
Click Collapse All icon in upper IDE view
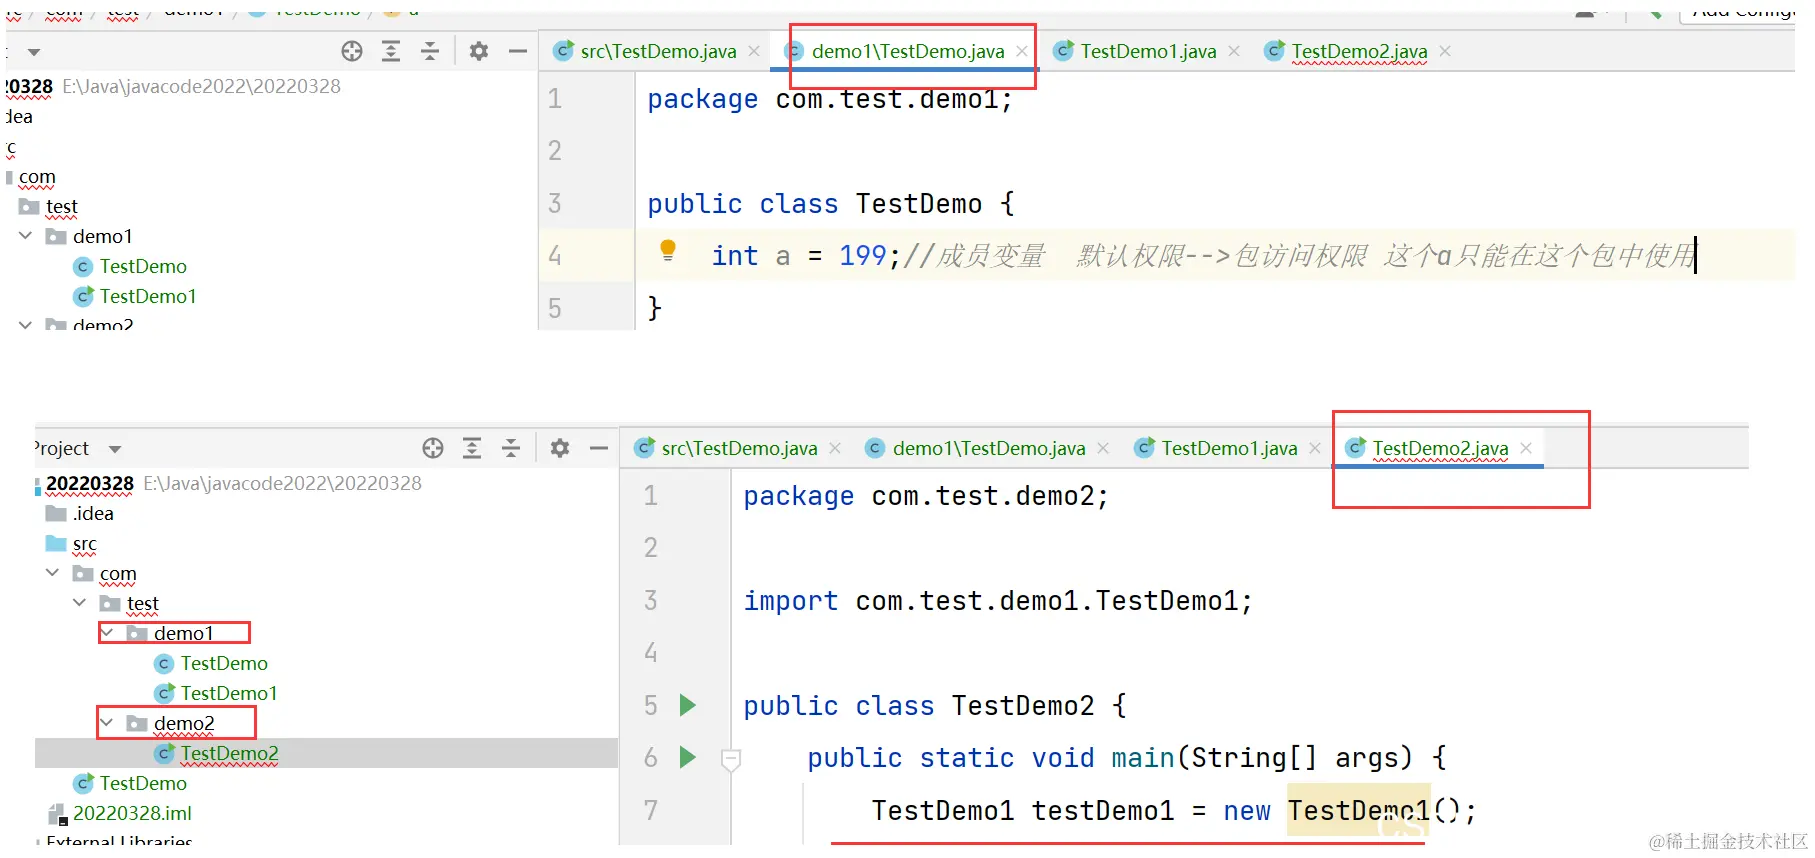430,51
